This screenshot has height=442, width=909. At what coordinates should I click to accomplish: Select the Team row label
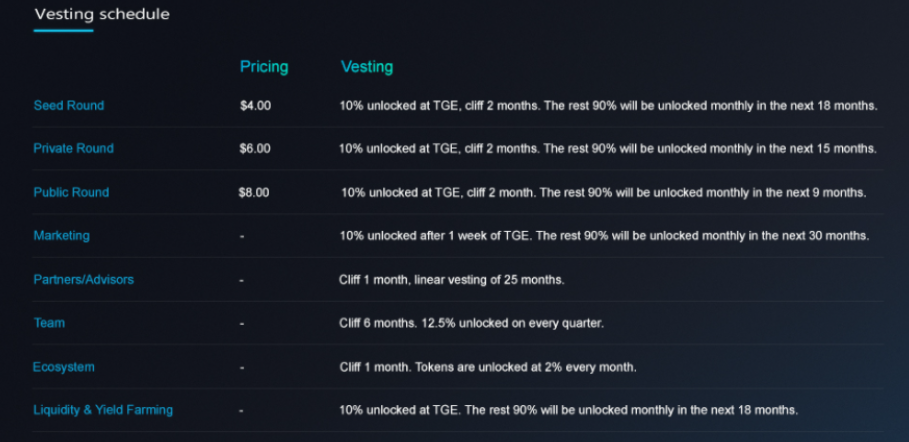[49, 323]
